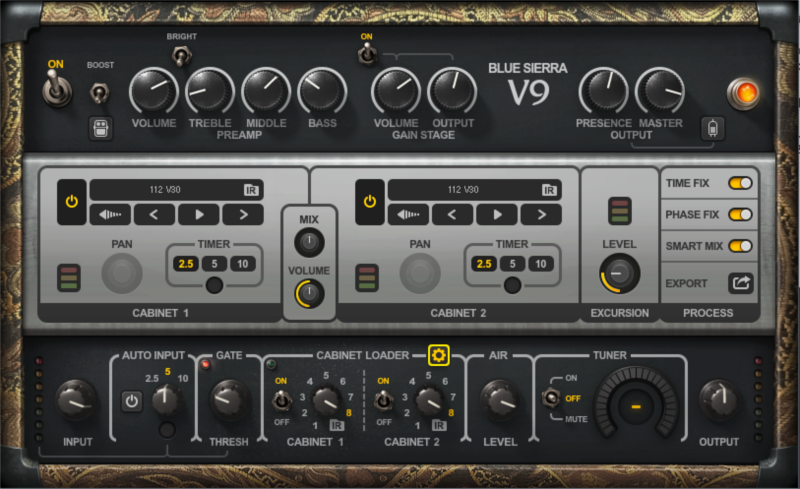Click the tube icon beside Master
The image size is (800, 489).
[x=713, y=128]
